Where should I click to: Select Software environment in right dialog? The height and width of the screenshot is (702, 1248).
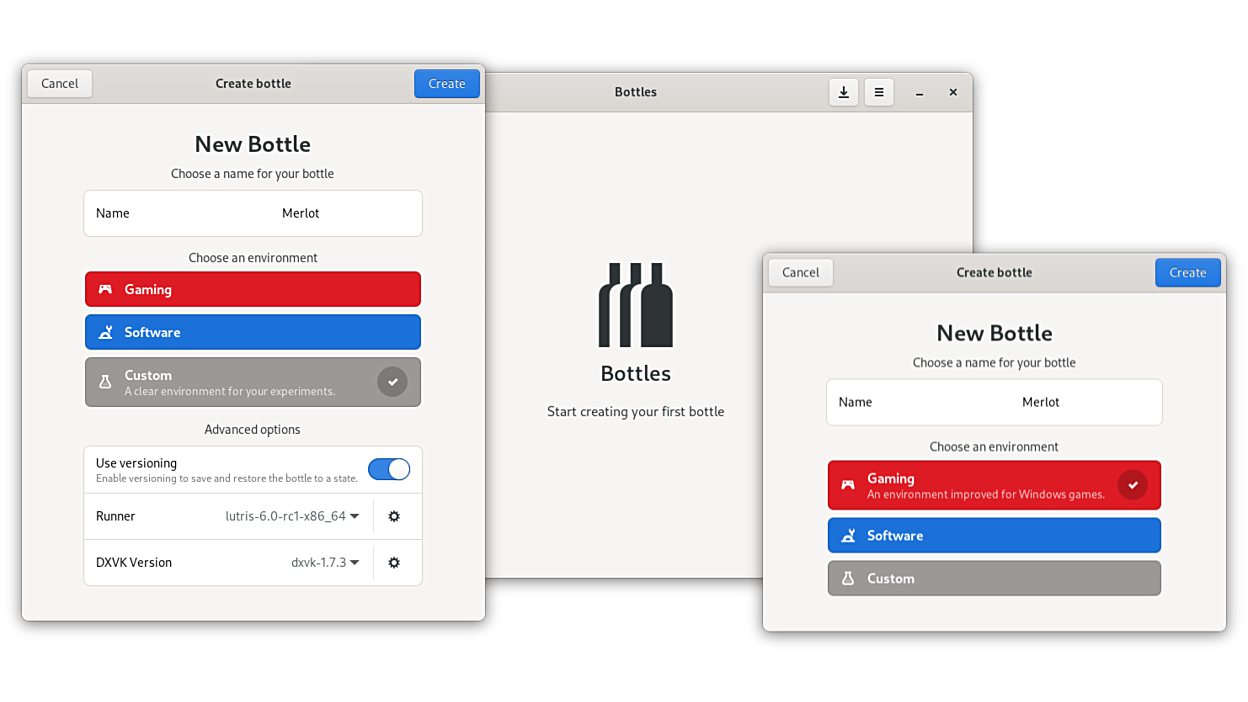tap(994, 536)
